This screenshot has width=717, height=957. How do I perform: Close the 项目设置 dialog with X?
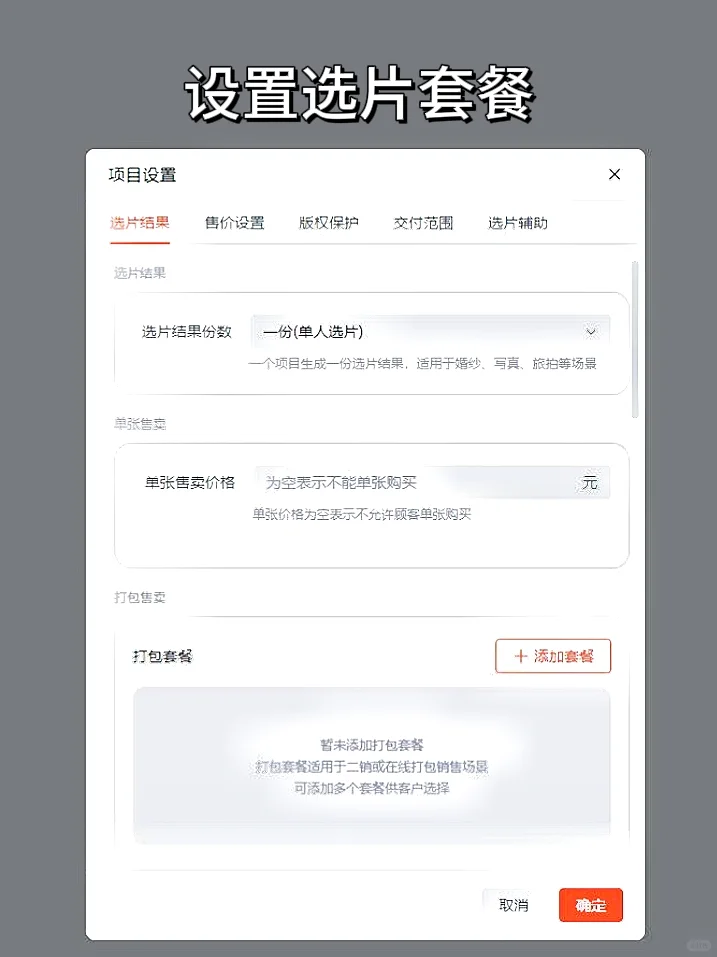(614, 175)
